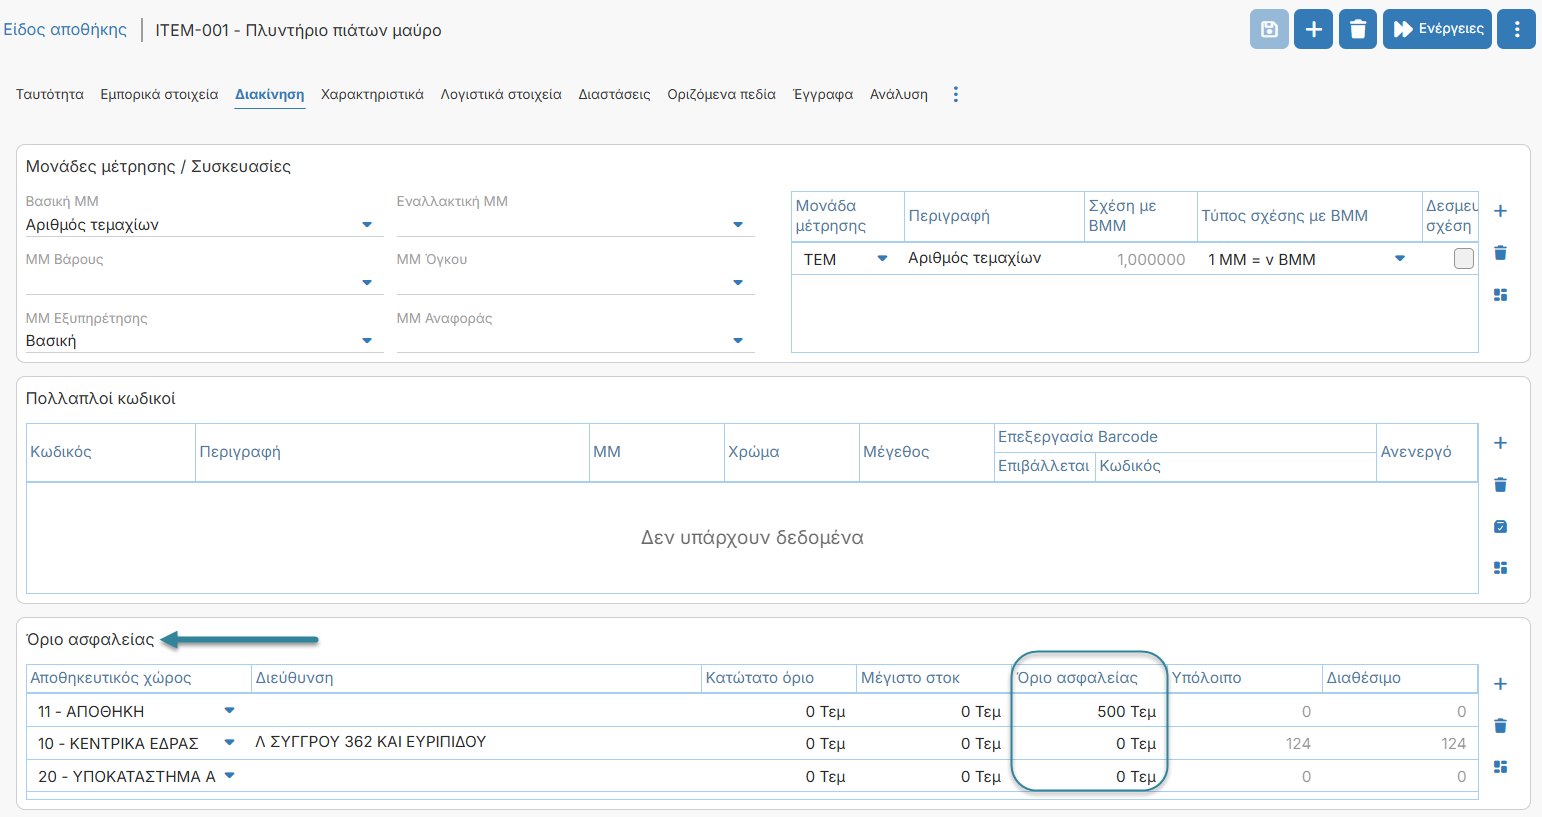Show more tabs via tab-bar dots
1542x817 pixels.
coord(956,94)
